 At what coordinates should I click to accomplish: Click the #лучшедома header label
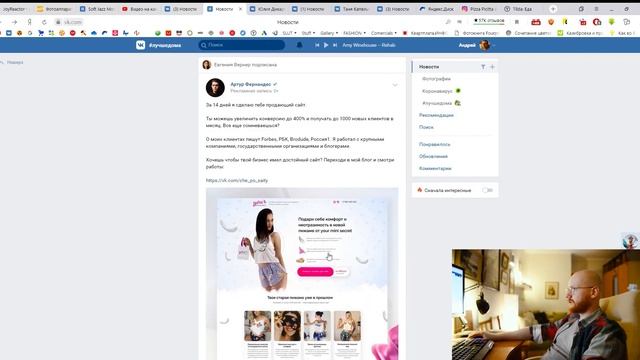click(x=165, y=45)
